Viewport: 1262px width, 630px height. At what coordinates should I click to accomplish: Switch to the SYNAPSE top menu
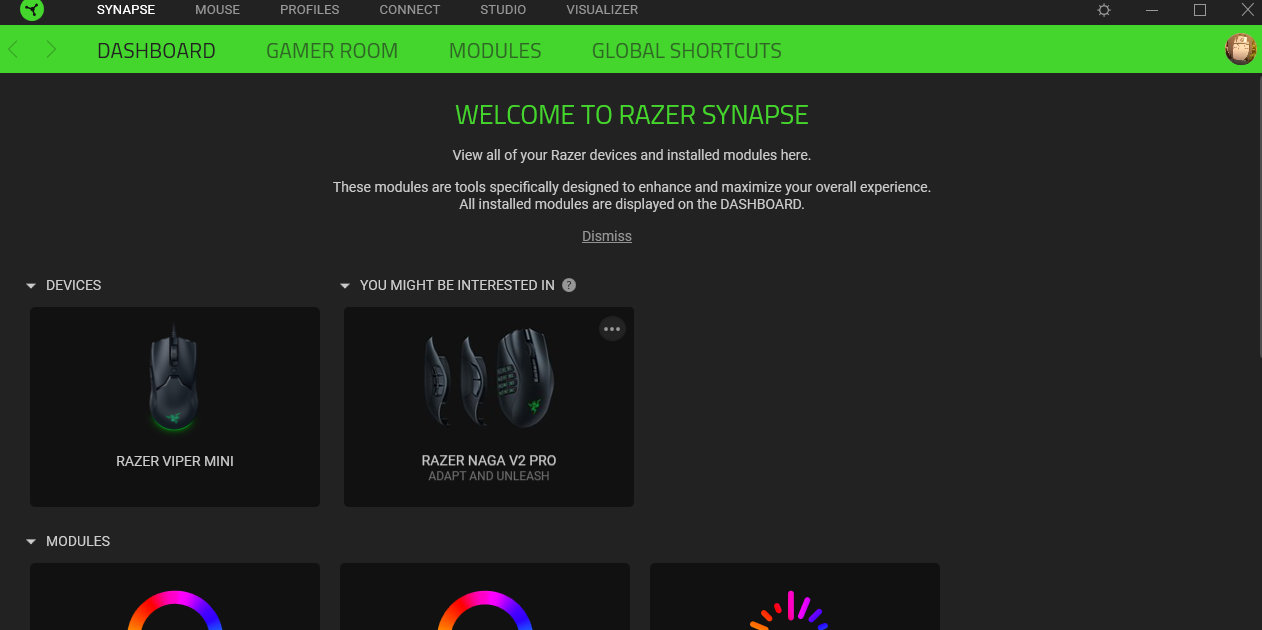pos(126,10)
